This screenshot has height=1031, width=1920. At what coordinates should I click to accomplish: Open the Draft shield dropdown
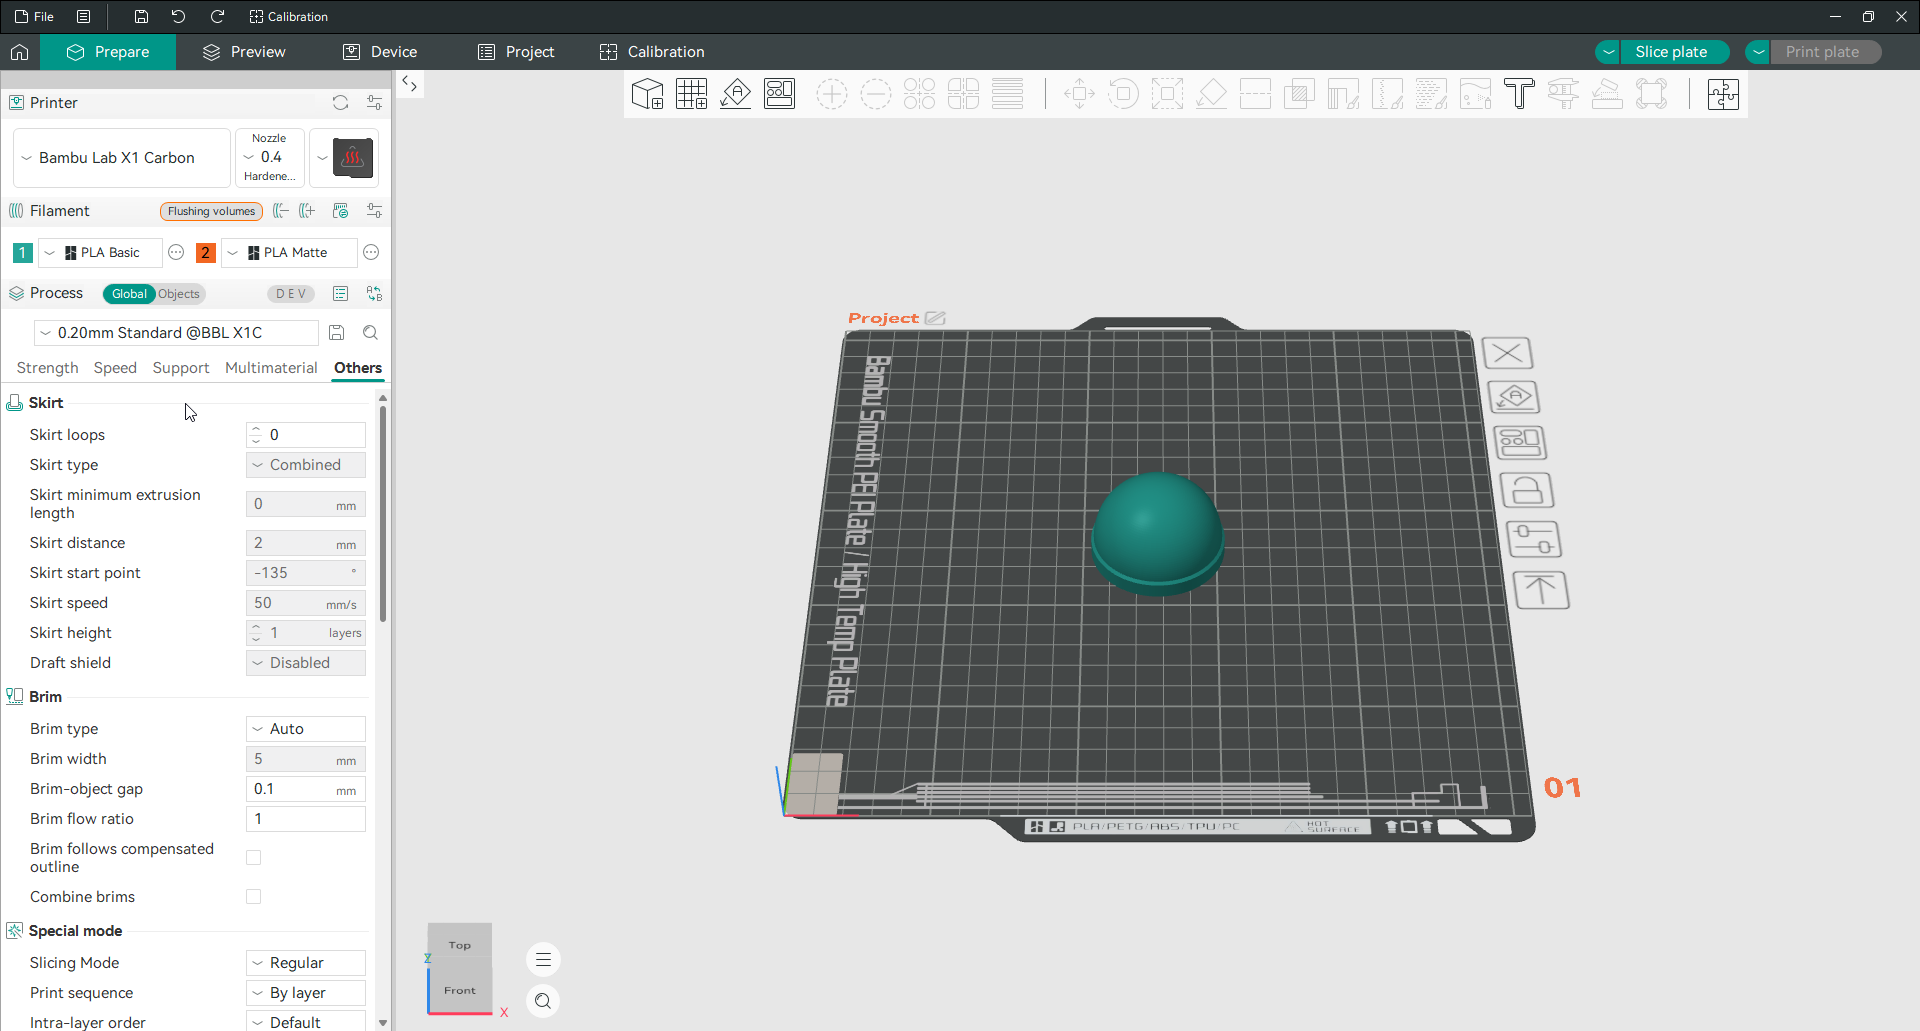[306, 663]
